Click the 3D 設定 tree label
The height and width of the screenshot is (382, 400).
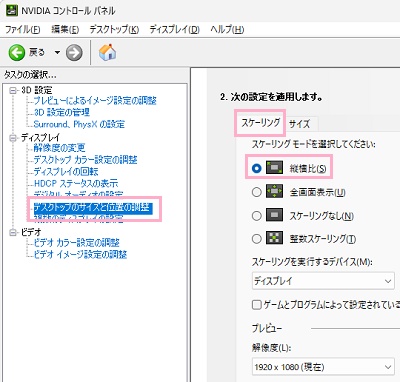(37, 90)
